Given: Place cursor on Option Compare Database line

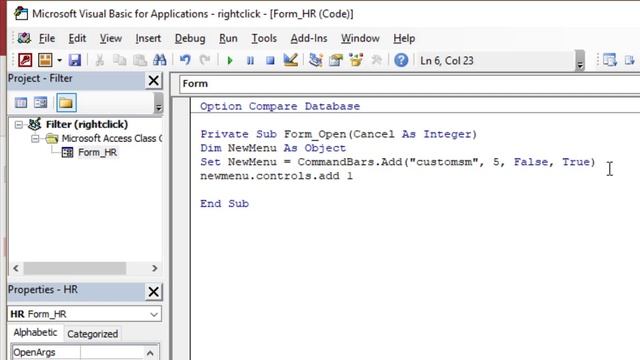Looking at the screenshot, I should click(280, 107).
